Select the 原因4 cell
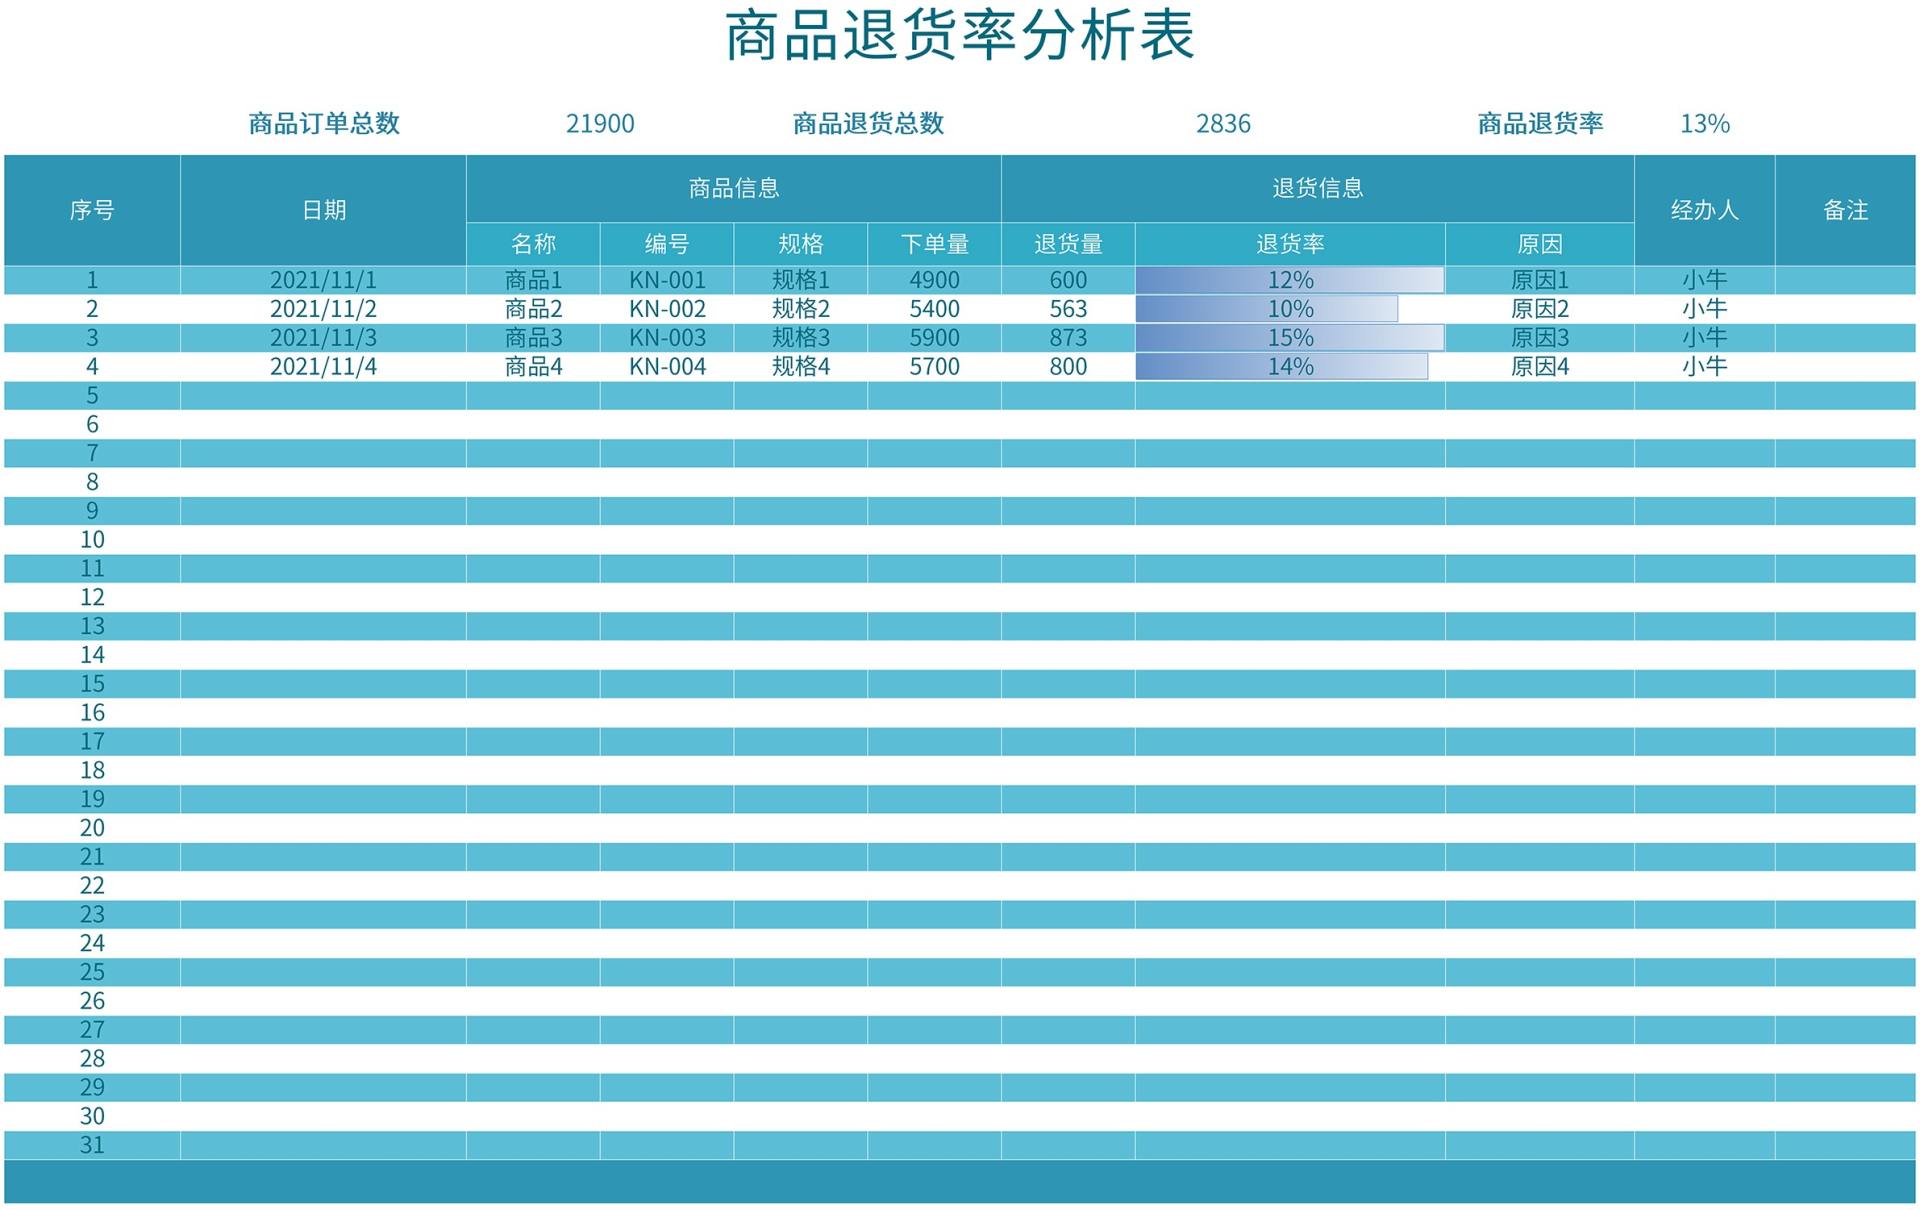1920x1210 pixels. (x=1540, y=366)
